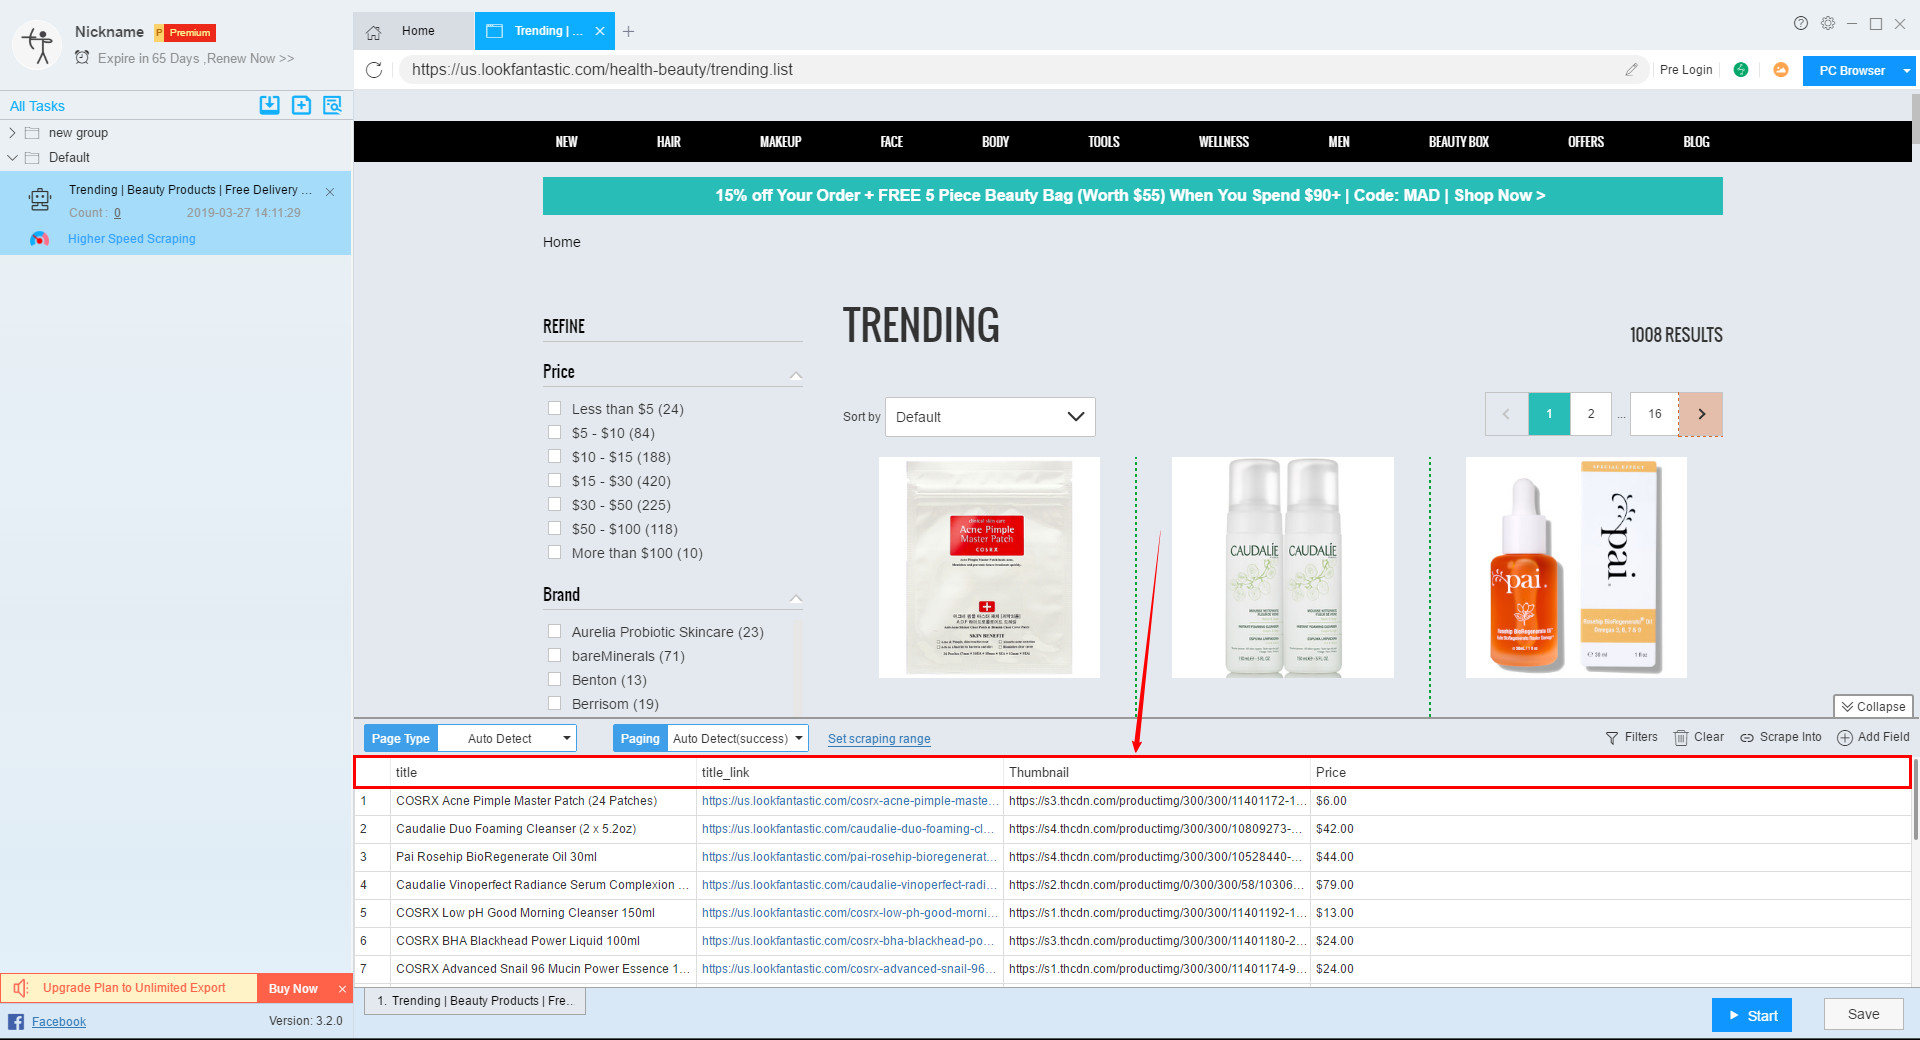Click the search tasks icon

click(333, 105)
